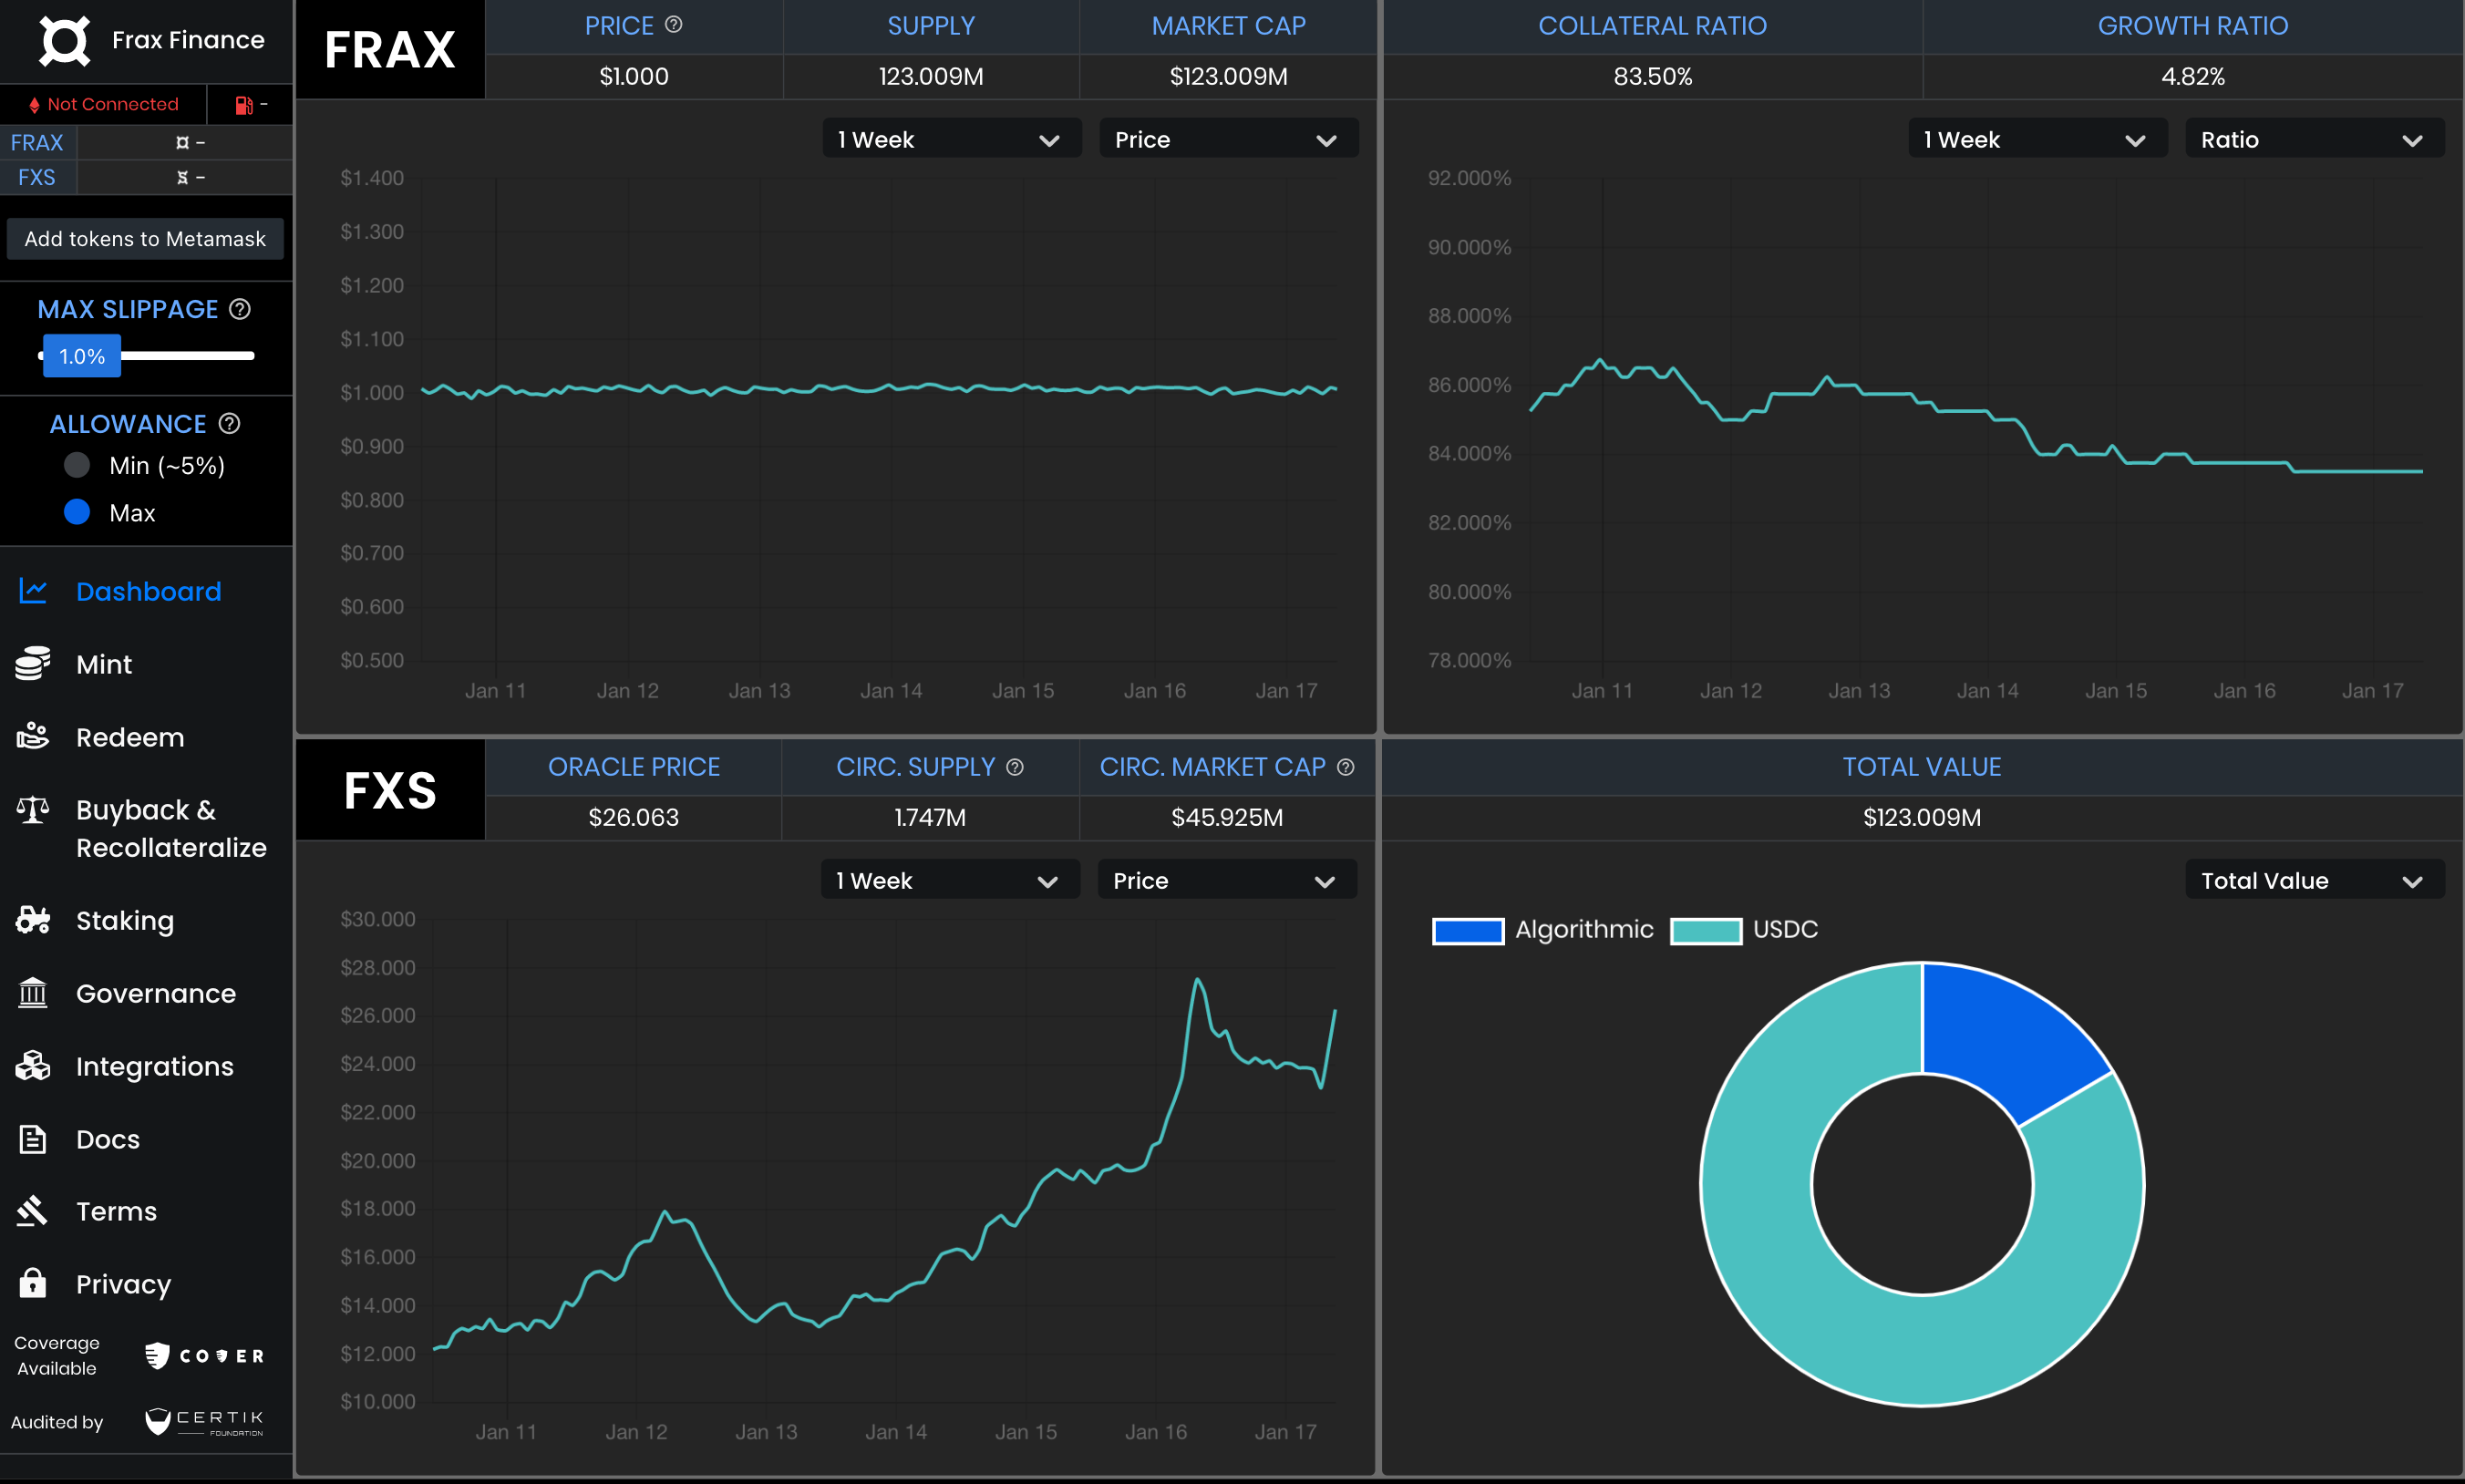This screenshot has width=2465, height=1484.
Task: Select the Max allowance option
Action: (75, 512)
